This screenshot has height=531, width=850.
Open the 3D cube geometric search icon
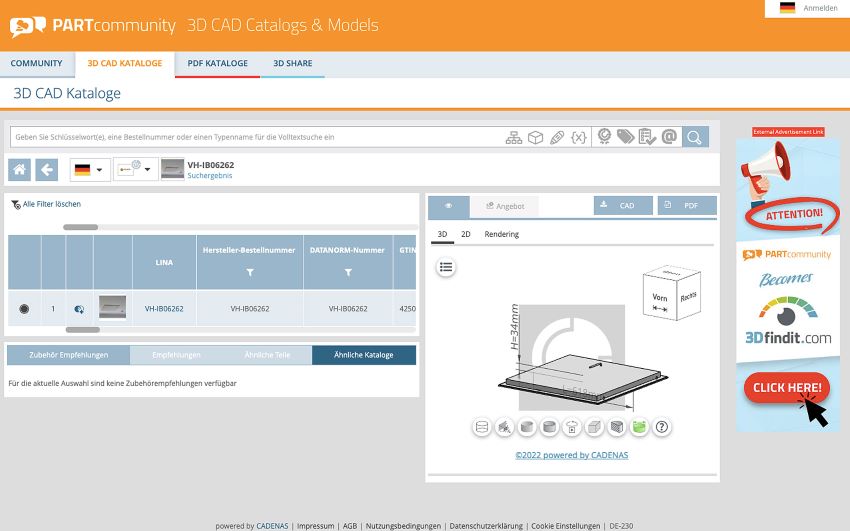(536, 138)
